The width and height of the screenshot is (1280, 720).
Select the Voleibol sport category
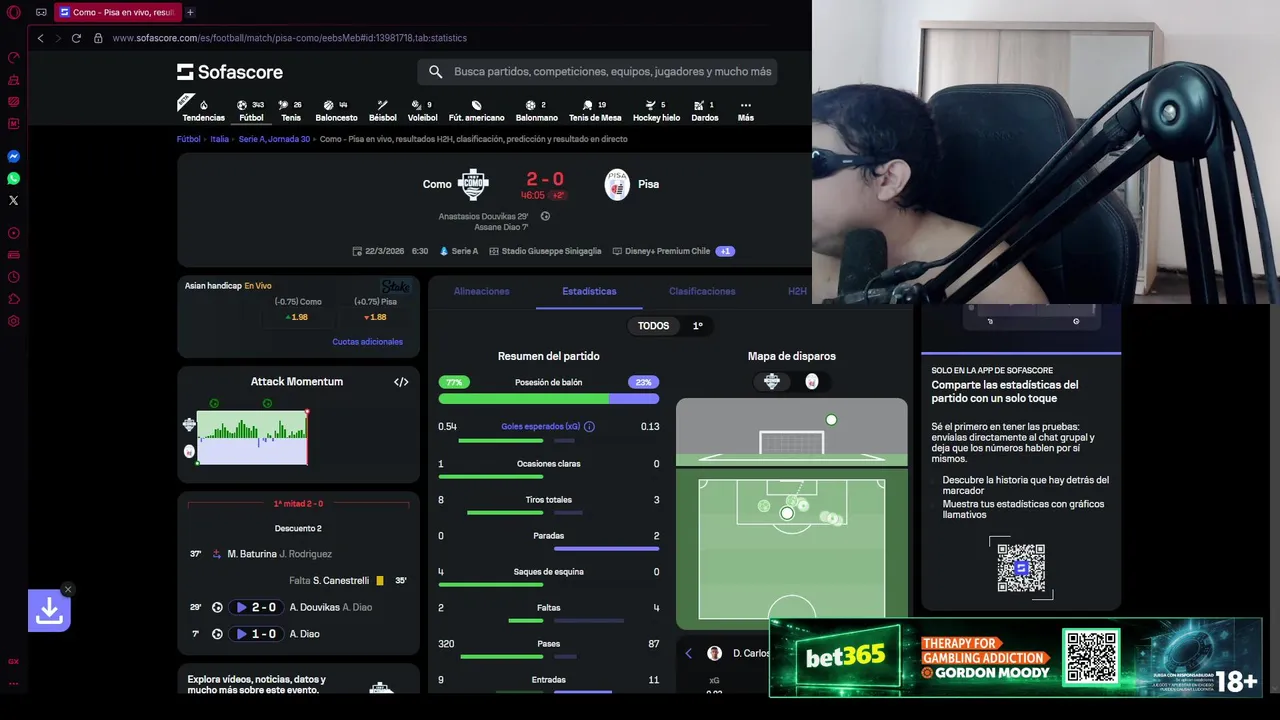point(422,110)
